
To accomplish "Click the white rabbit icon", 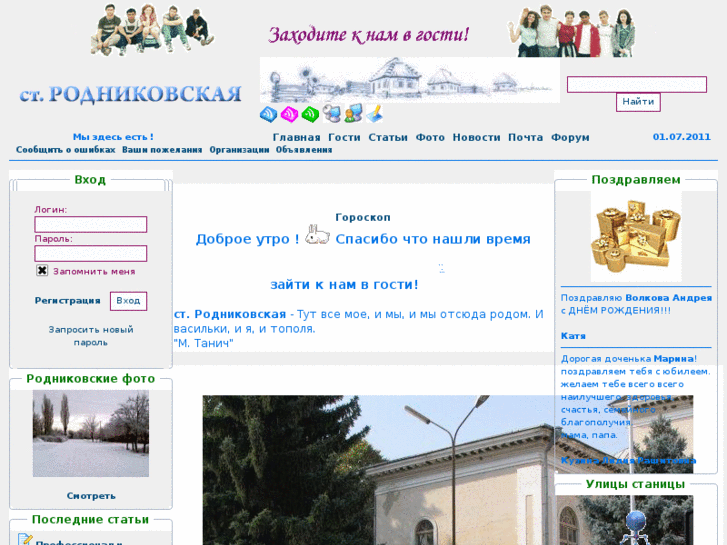I will coord(317,234).
